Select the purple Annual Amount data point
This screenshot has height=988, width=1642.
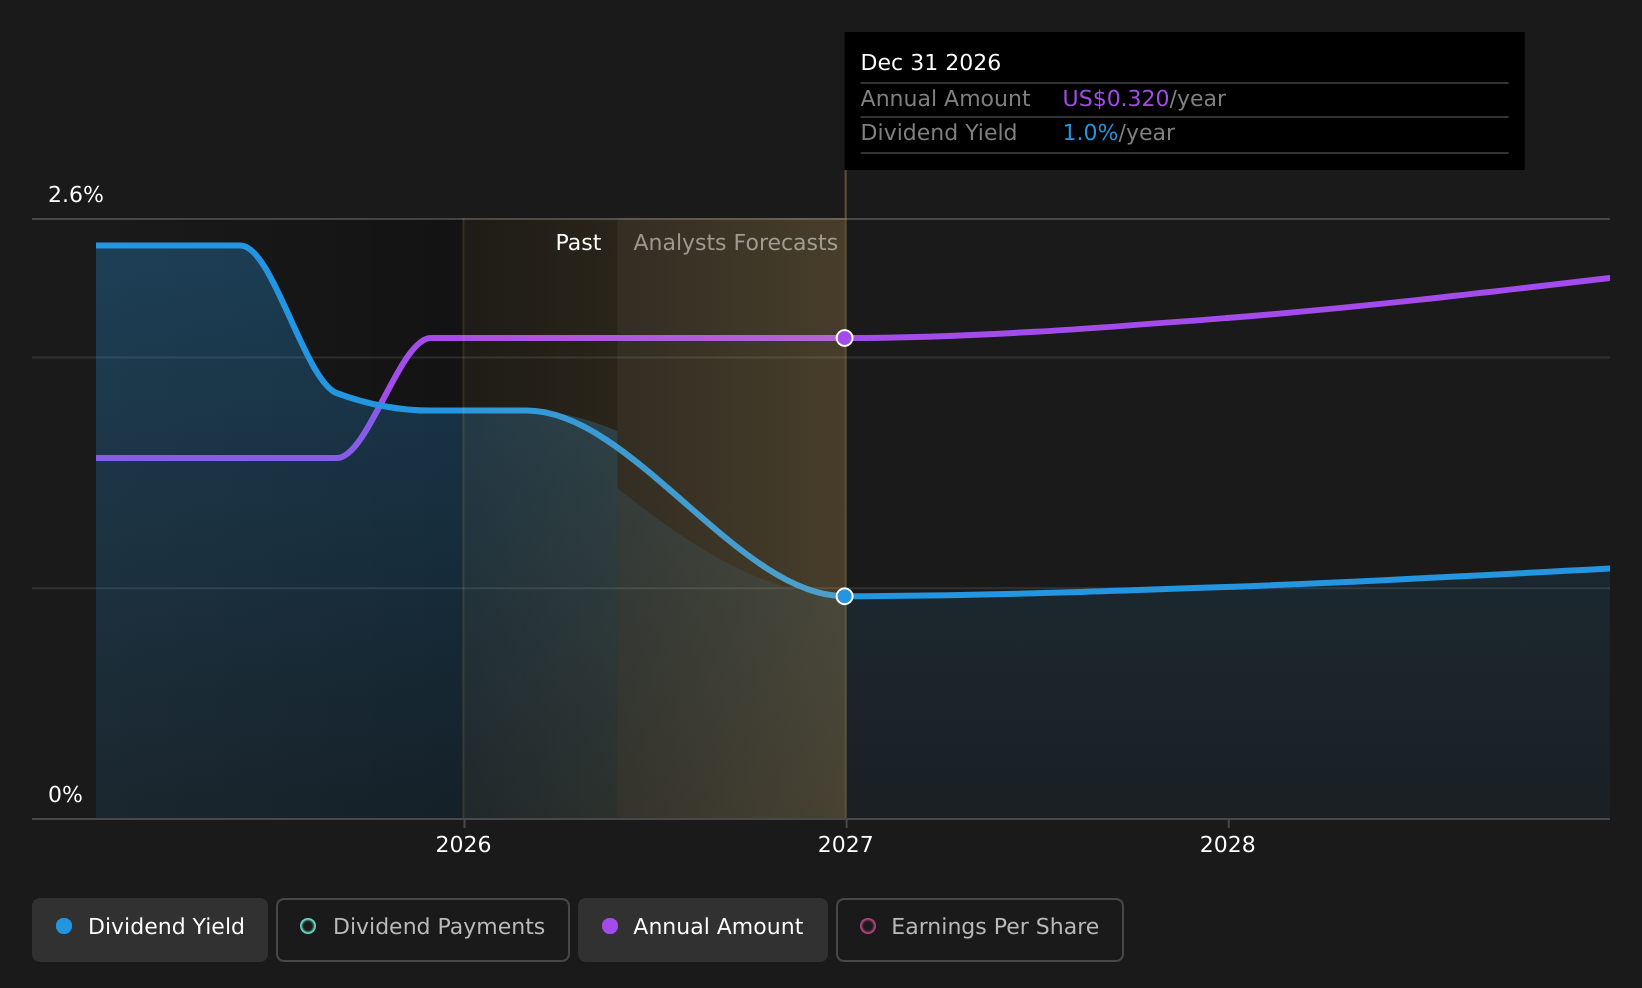845,338
